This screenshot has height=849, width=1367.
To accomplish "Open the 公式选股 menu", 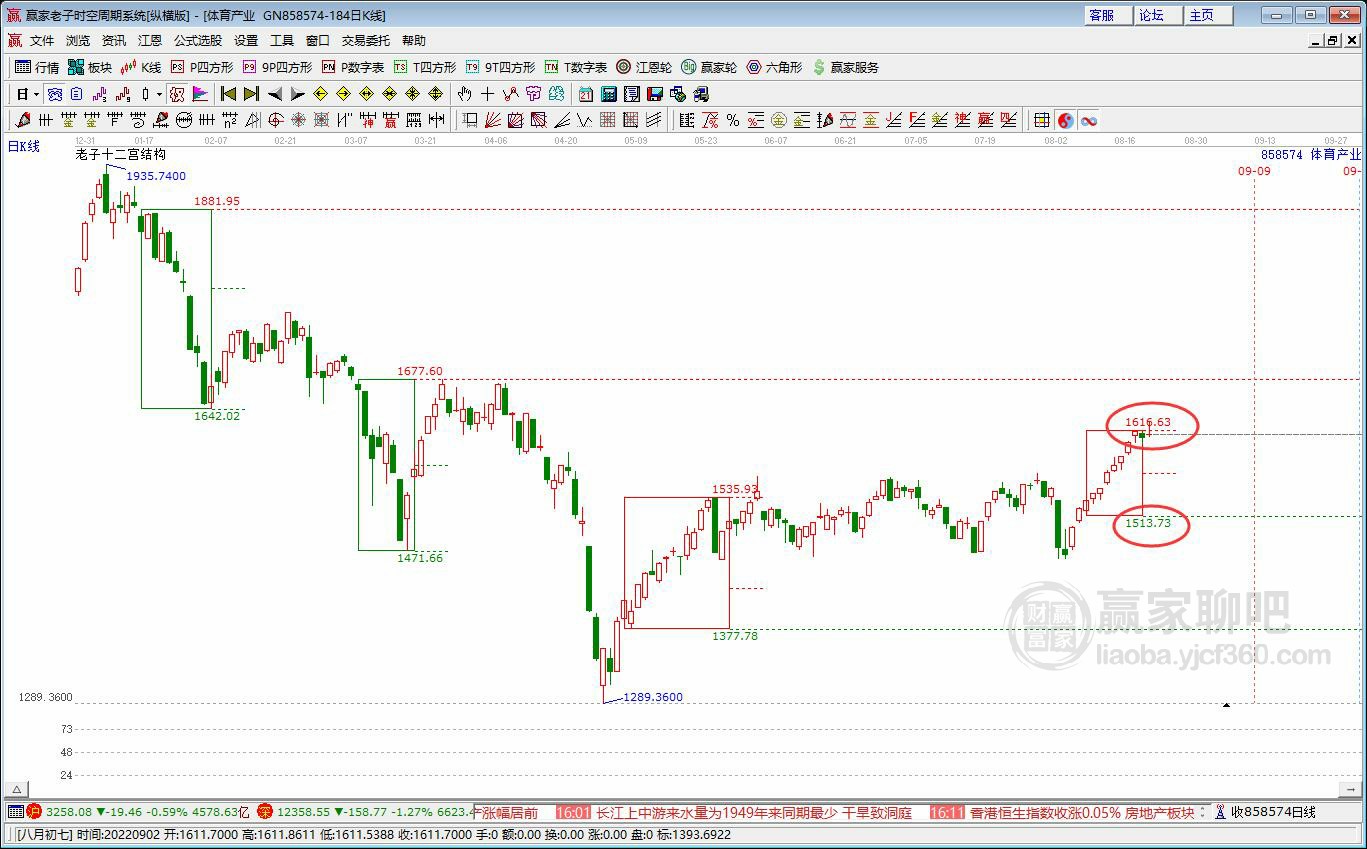I will pos(198,41).
